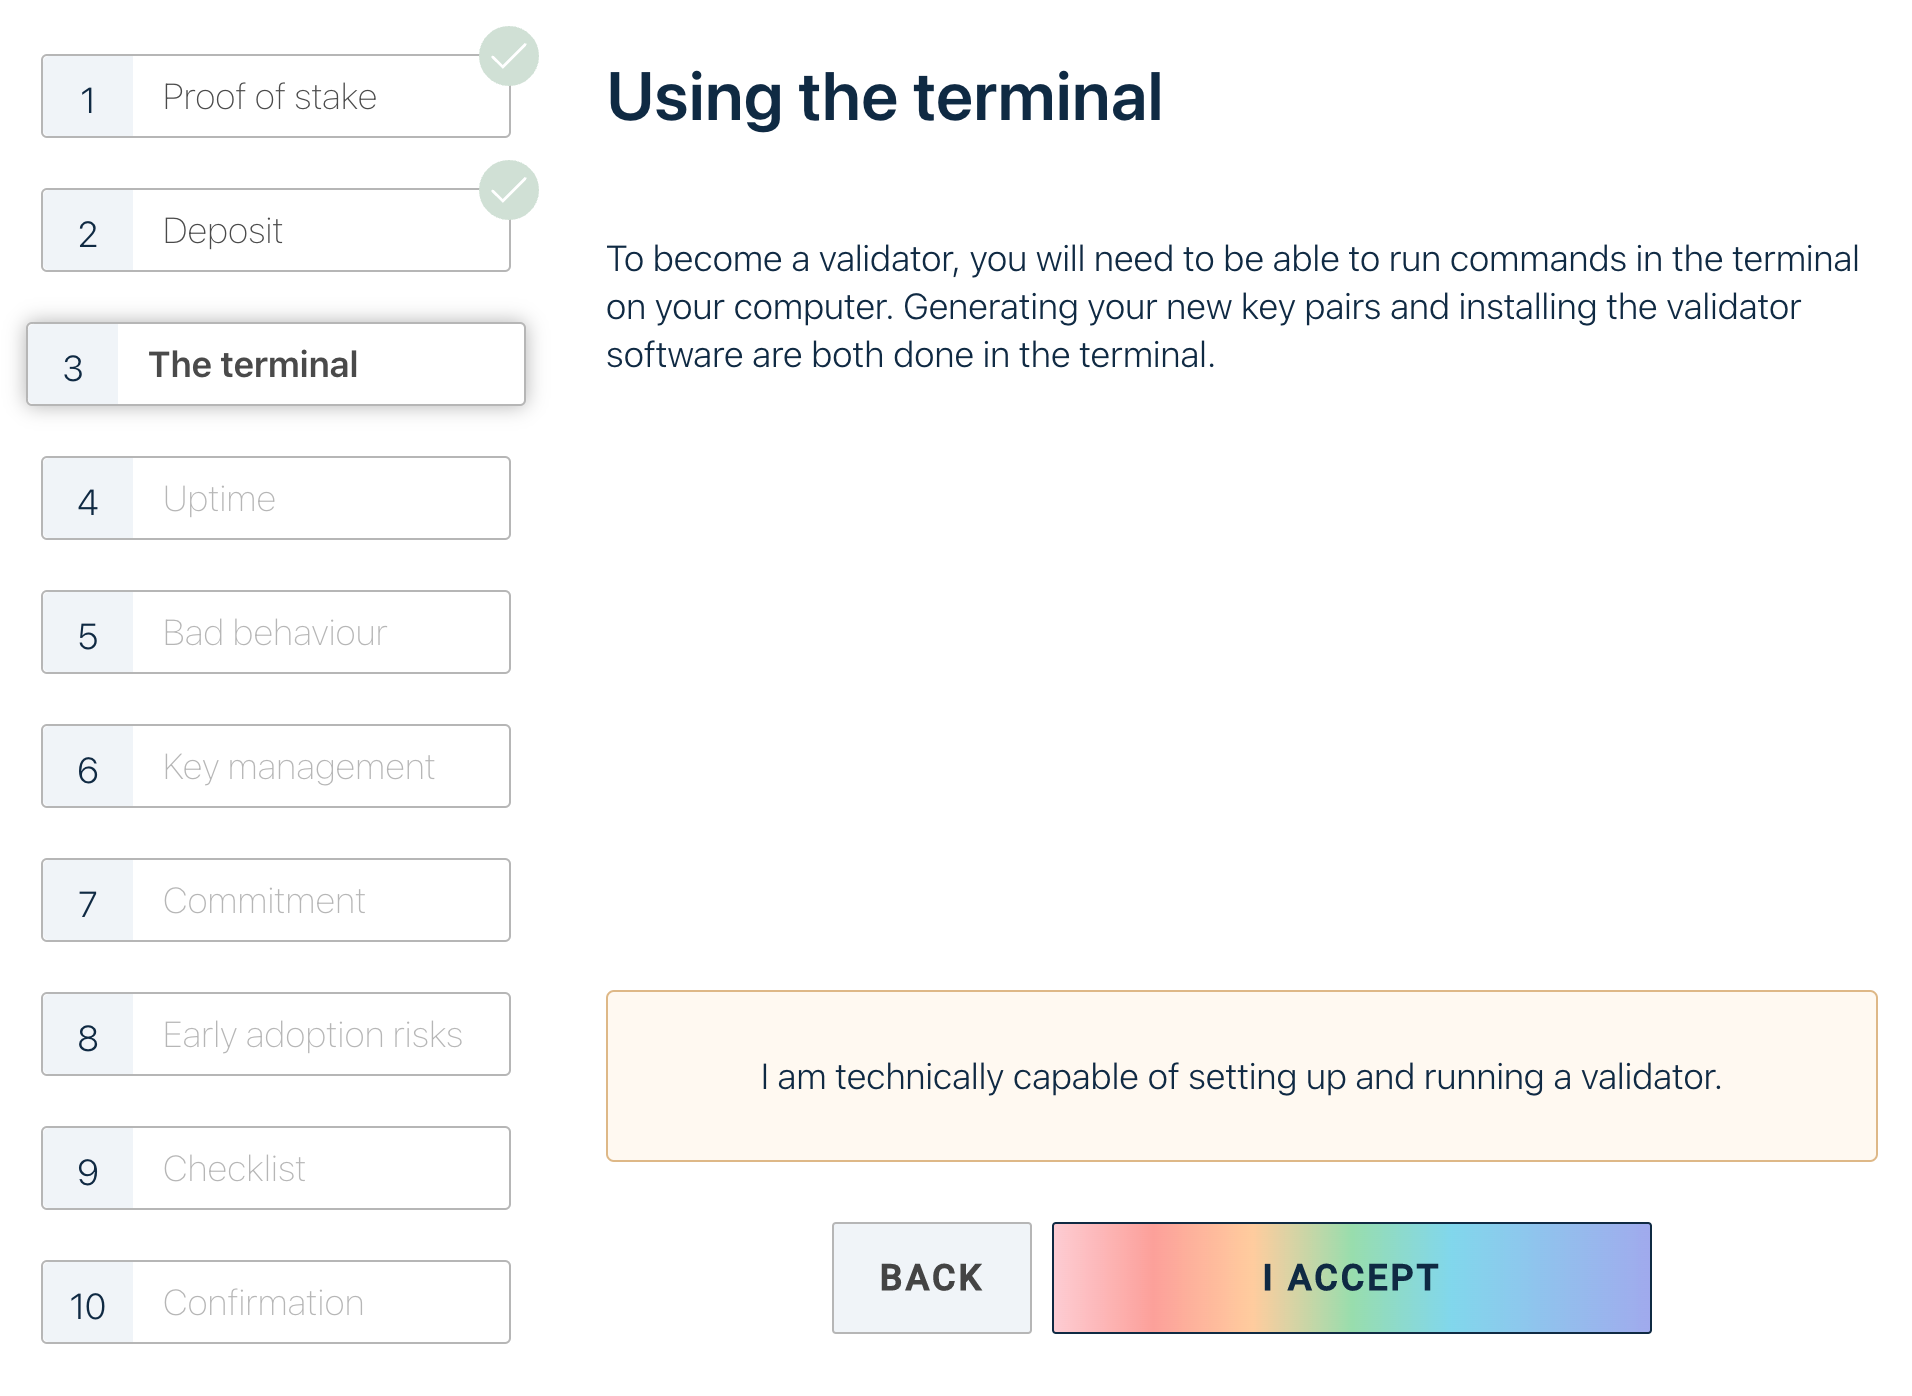Click the step number 10 badge

coord(88,1304)
